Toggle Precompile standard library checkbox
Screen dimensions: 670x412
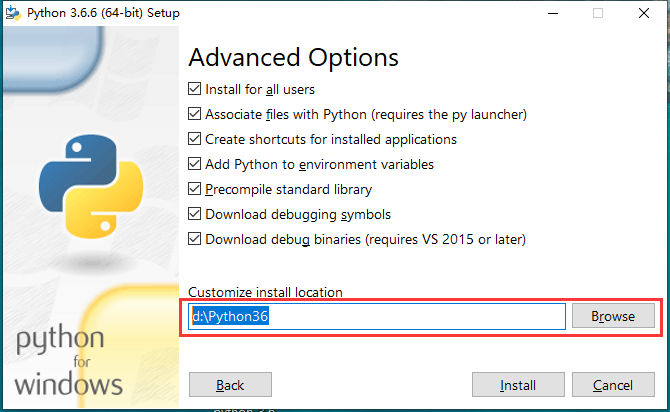coord(194,188)
